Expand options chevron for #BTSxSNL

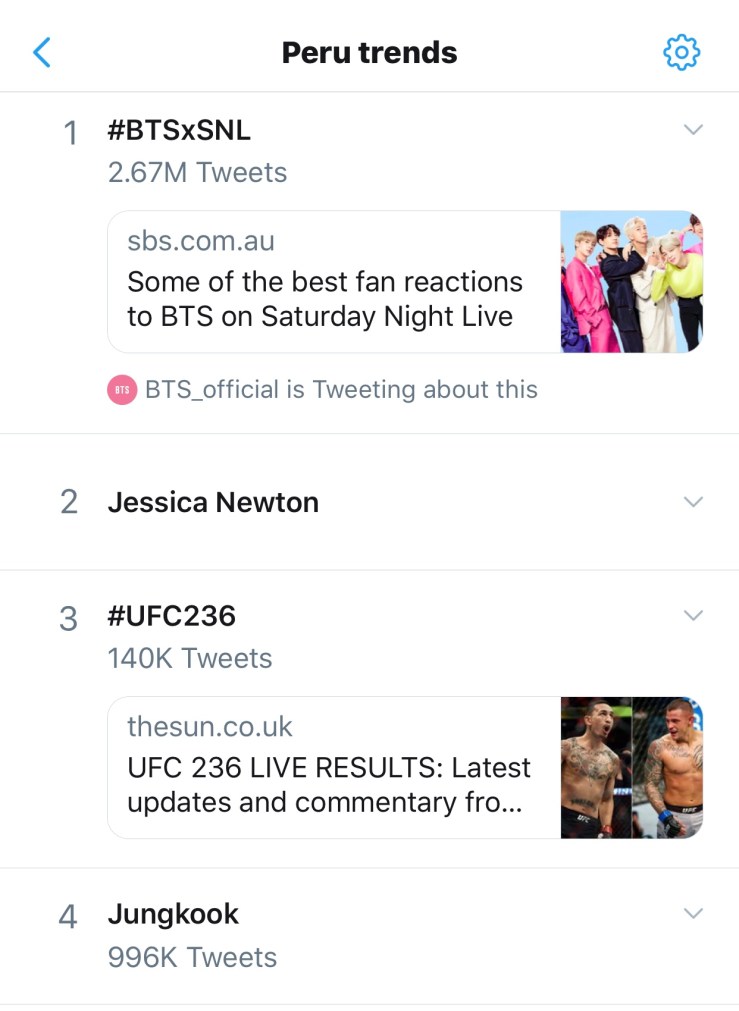point(693,130)
